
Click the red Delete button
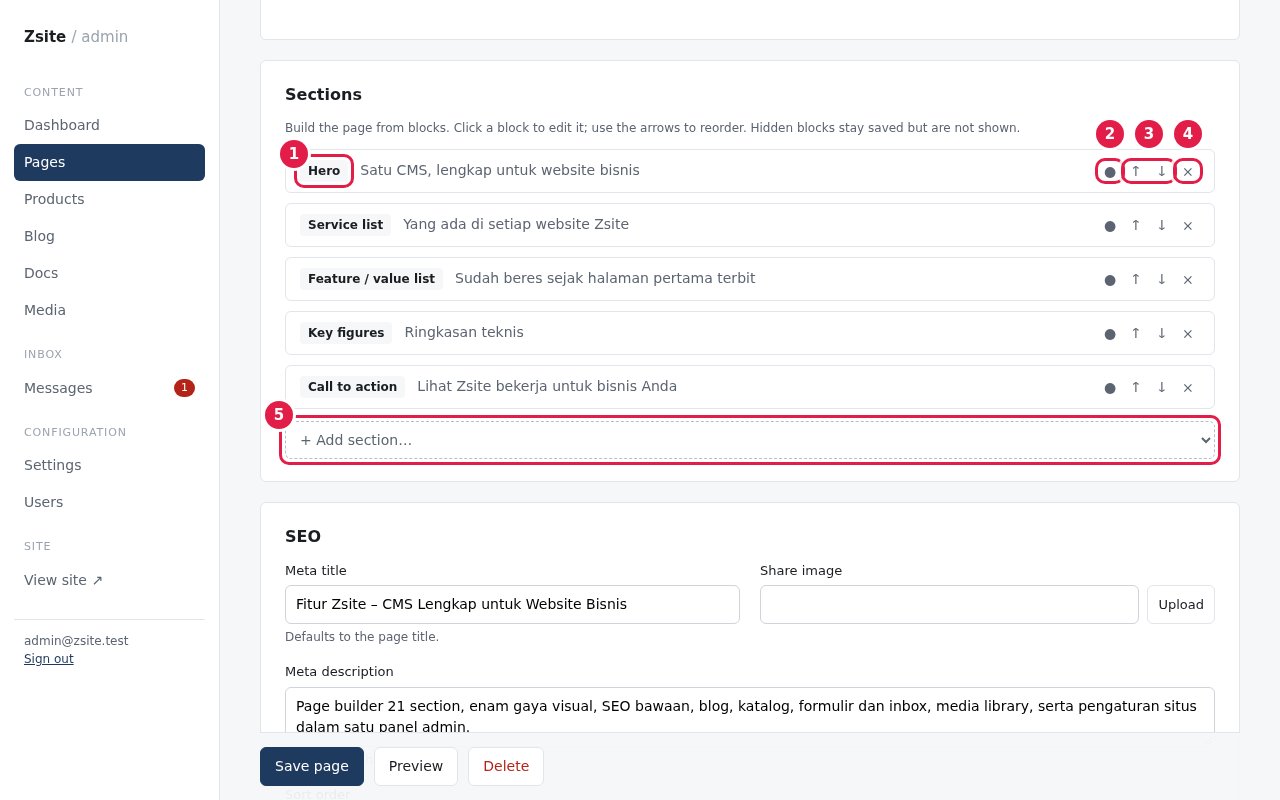[x=506, y=766]
